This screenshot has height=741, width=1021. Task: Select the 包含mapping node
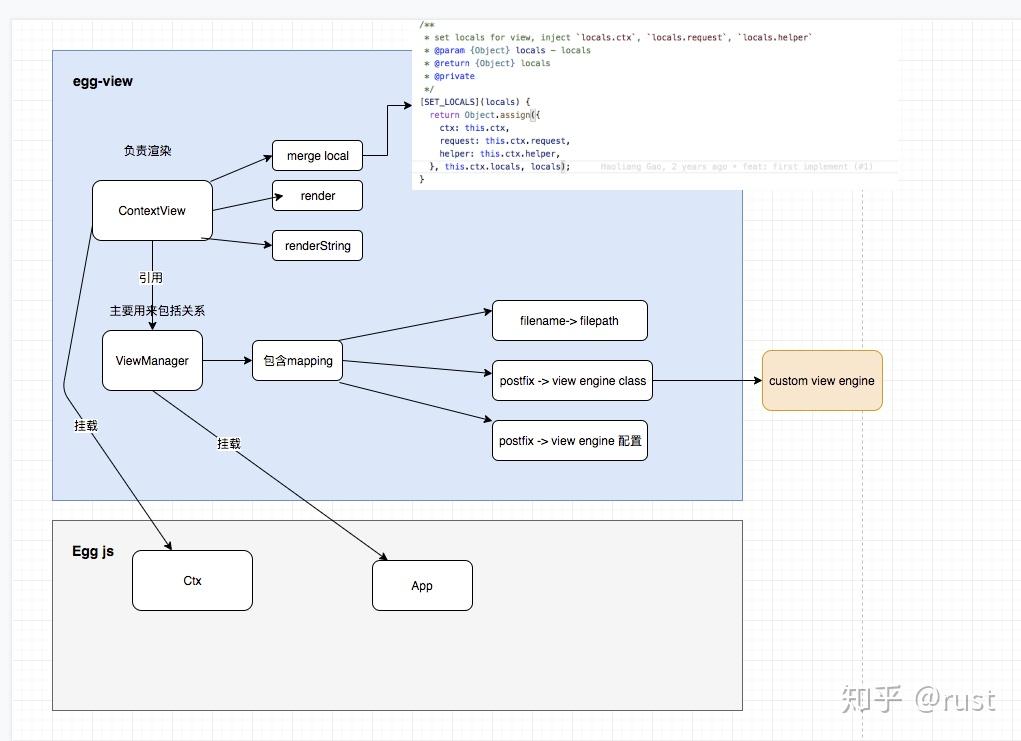coord(298,361)
